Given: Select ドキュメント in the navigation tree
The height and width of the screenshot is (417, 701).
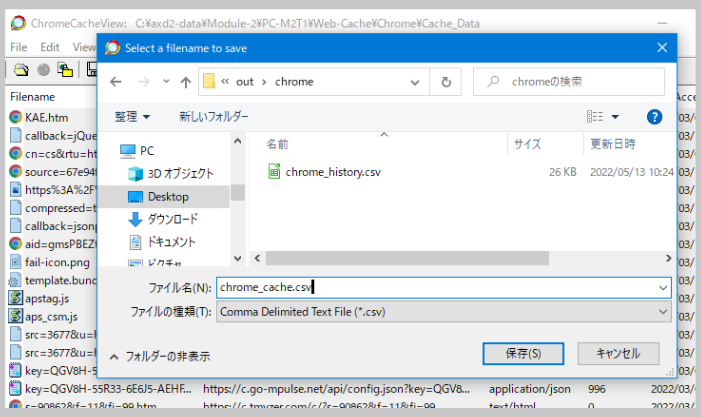Looking at the screenshot, I should [162, 242].
